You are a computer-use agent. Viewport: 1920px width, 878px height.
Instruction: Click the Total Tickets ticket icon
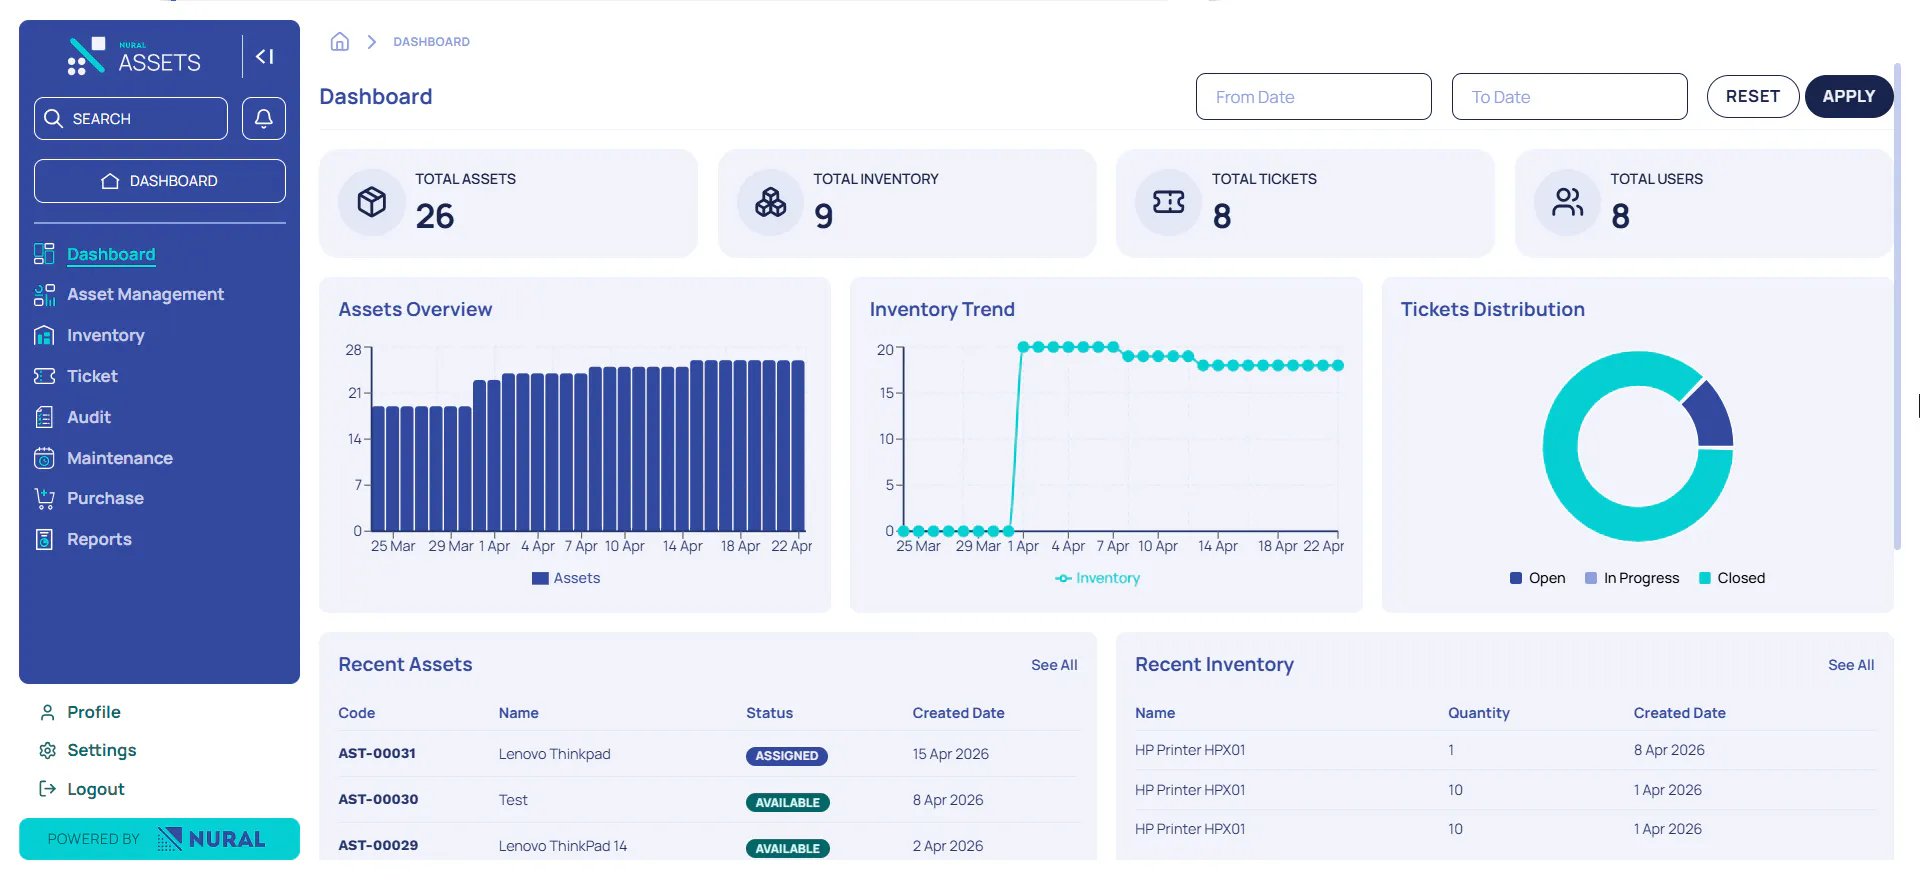click(1168, 202)
